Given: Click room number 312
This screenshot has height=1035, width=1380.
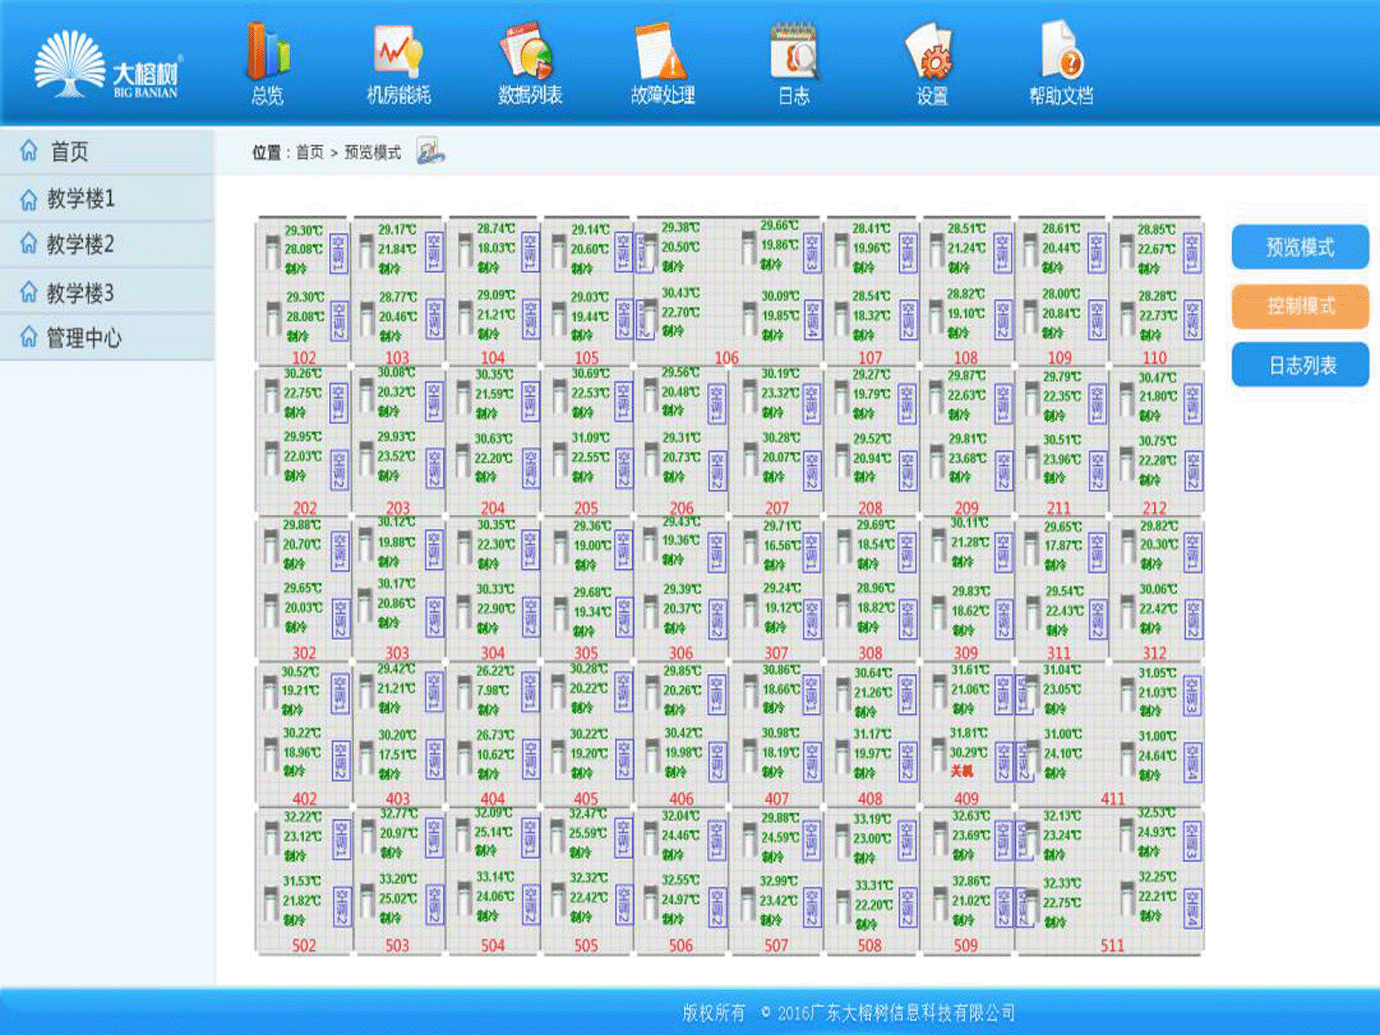Looking at the screenshot, I should 1154,653.
